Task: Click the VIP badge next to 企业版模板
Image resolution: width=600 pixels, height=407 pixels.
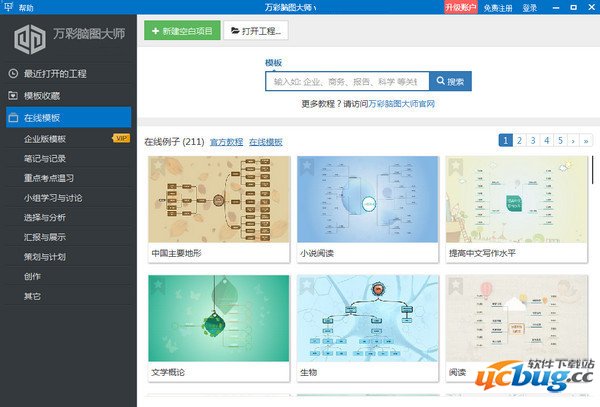Action: [121, 139]
